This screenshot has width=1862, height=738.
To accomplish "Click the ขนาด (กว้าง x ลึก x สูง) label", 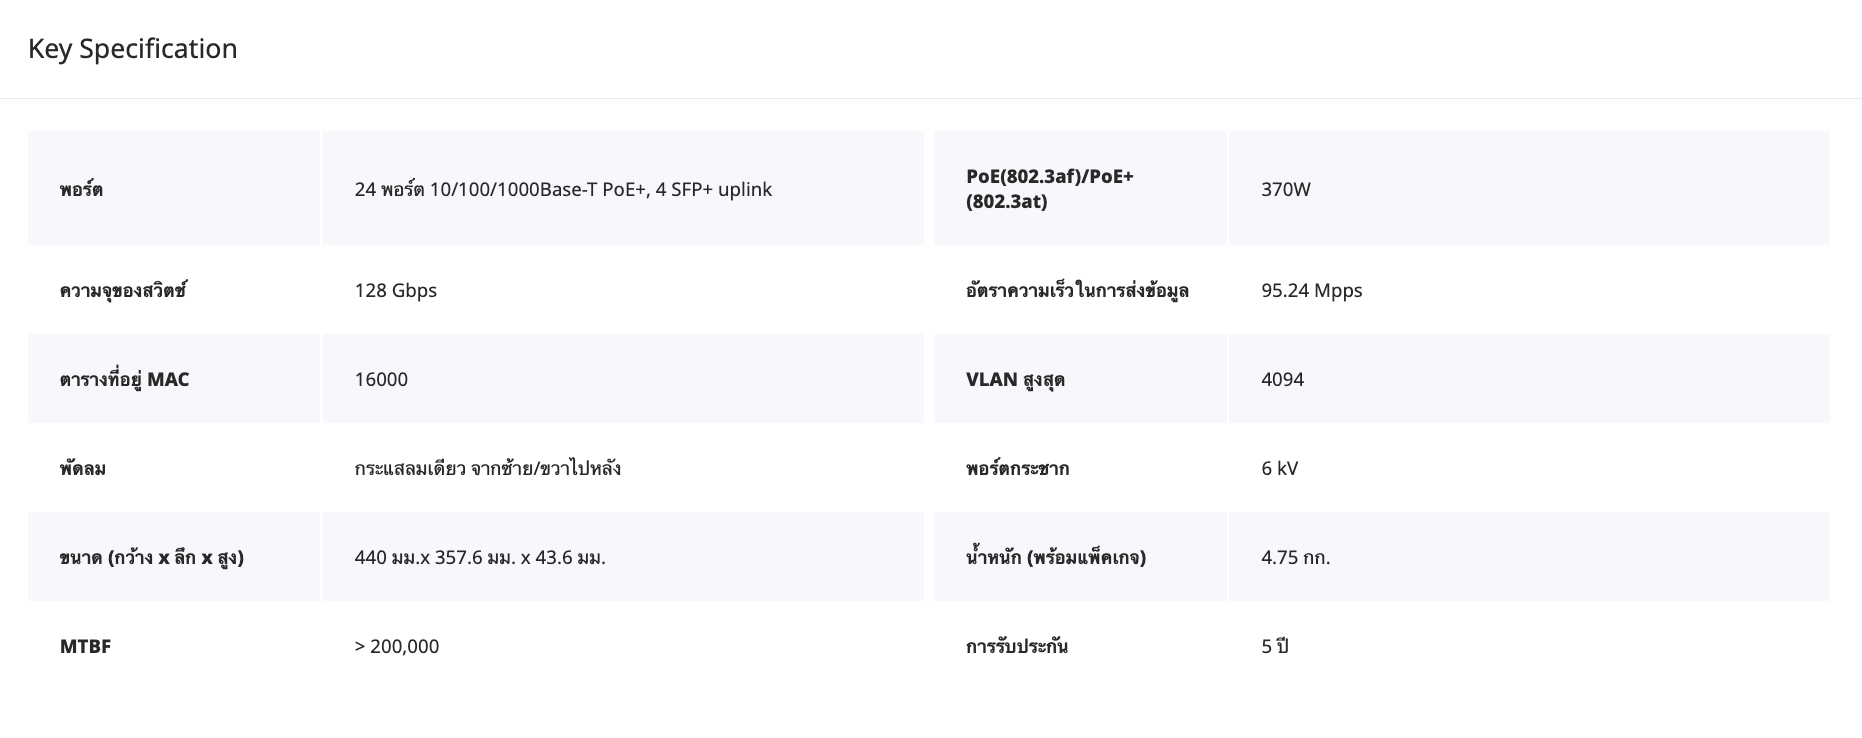I will [152, 557].
